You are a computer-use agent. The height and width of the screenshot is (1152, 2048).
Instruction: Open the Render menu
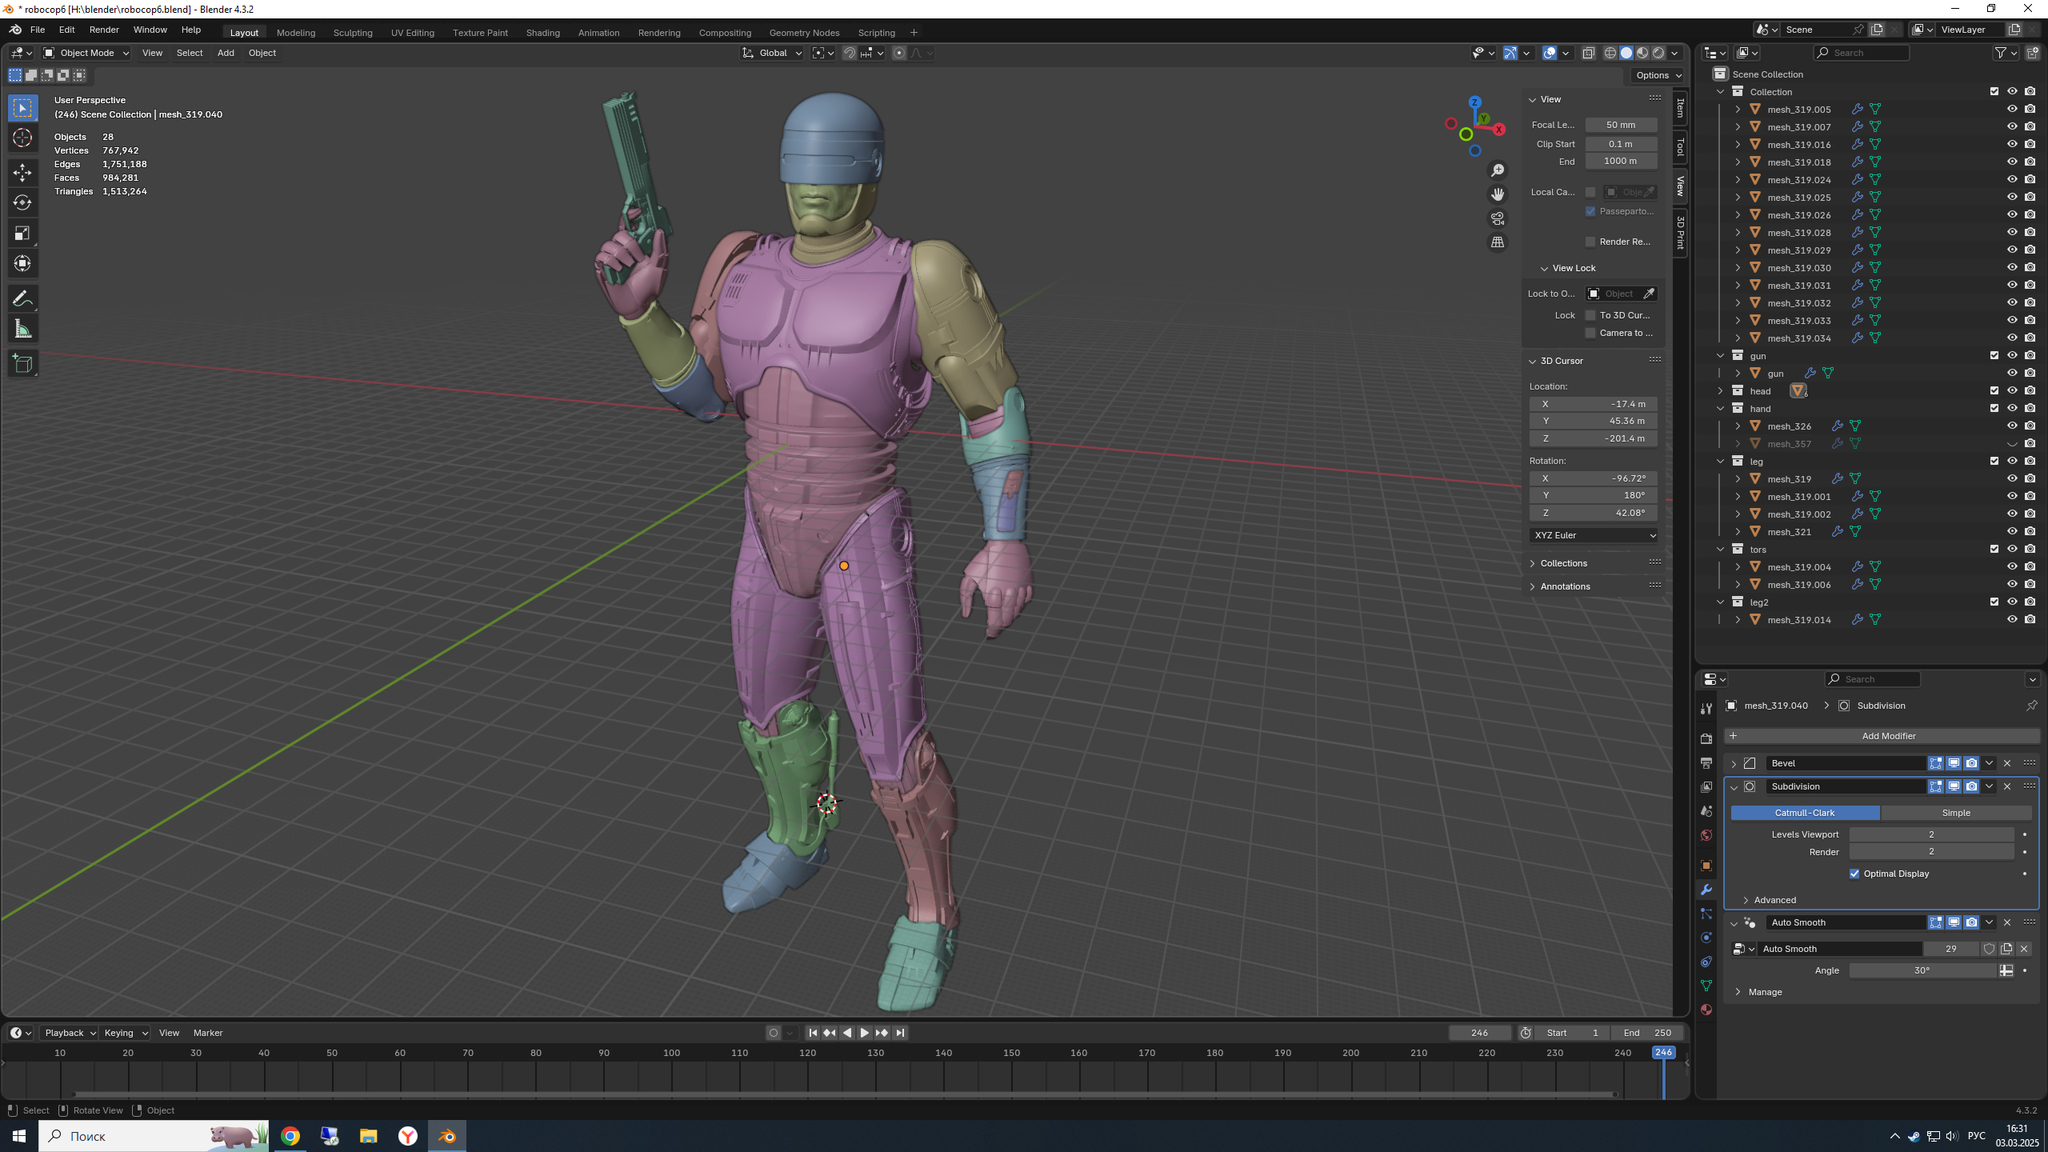(x=104, y=30)
